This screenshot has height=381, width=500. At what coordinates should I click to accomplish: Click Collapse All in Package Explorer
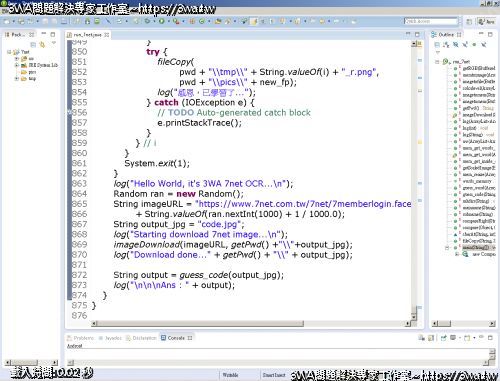point(33,45)
